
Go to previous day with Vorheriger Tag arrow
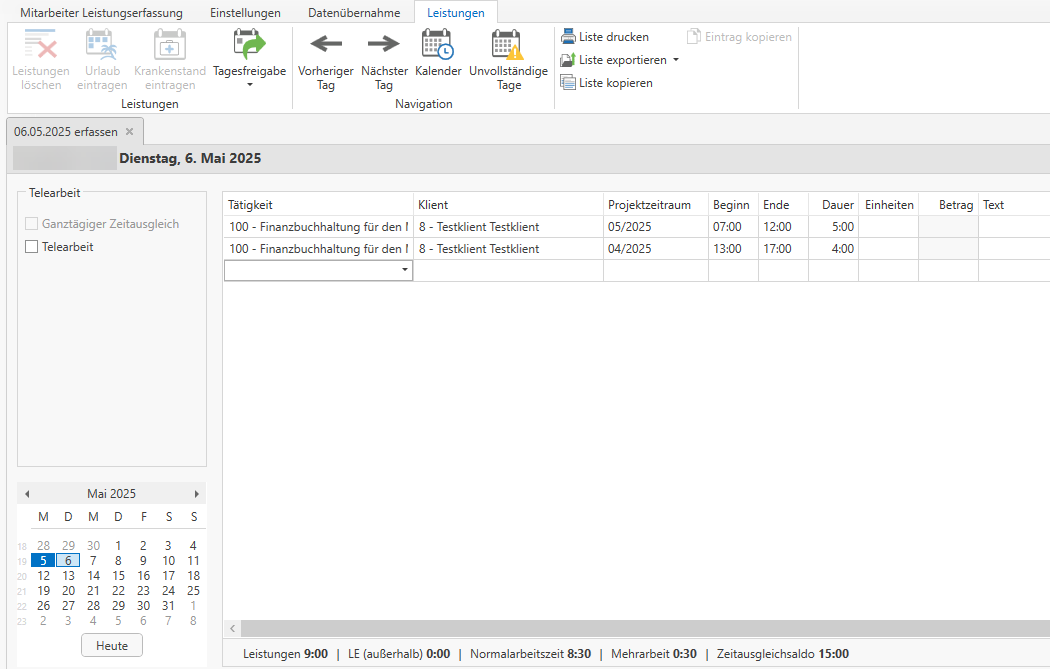(325, 45)
